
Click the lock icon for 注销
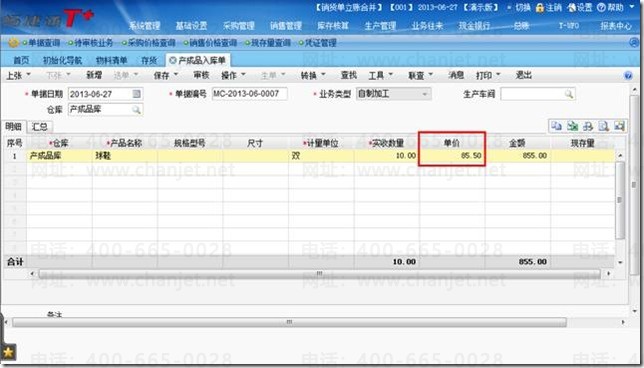coord(540,8)
